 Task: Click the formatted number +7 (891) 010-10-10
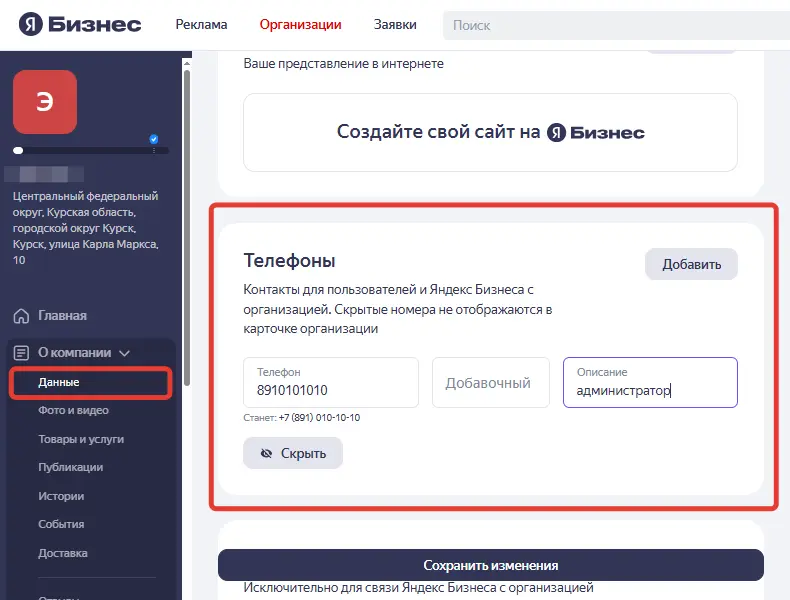(x=319, y=417)
